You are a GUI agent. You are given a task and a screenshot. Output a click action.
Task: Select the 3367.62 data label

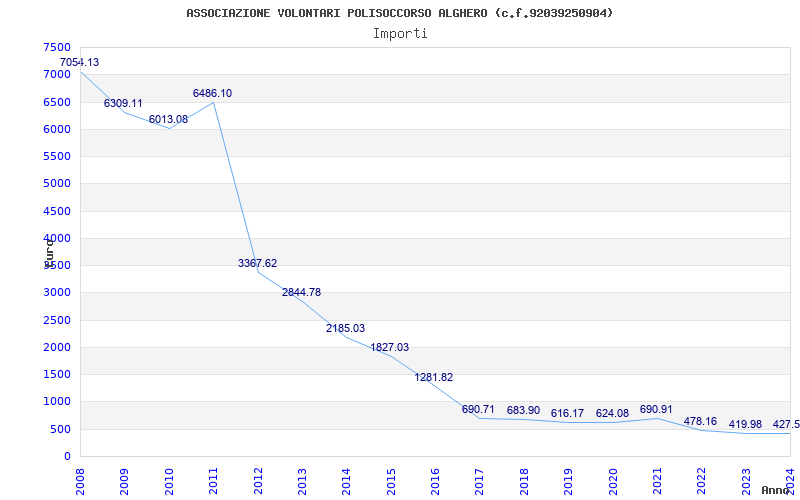258,263
